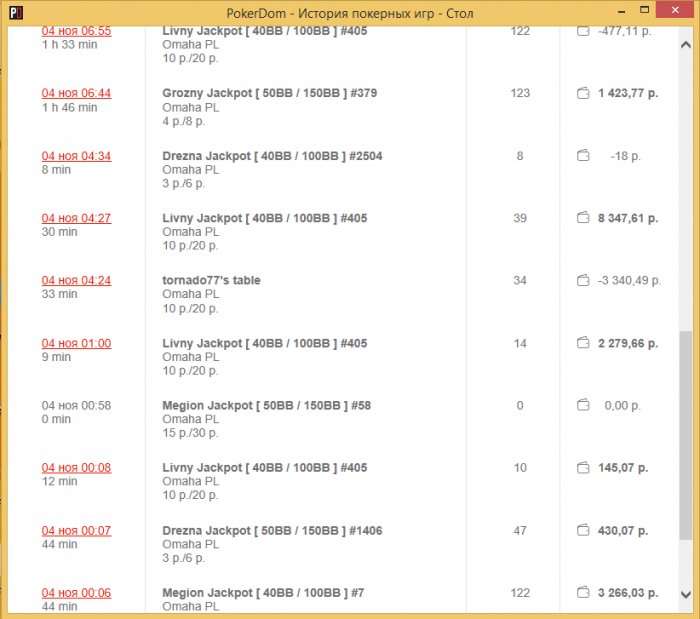Click wallet icon beside -3 340,49 р.
Image resolution: width=700 pixels, height=619 pixels.
pyautogui.click(x=583, y=280)
